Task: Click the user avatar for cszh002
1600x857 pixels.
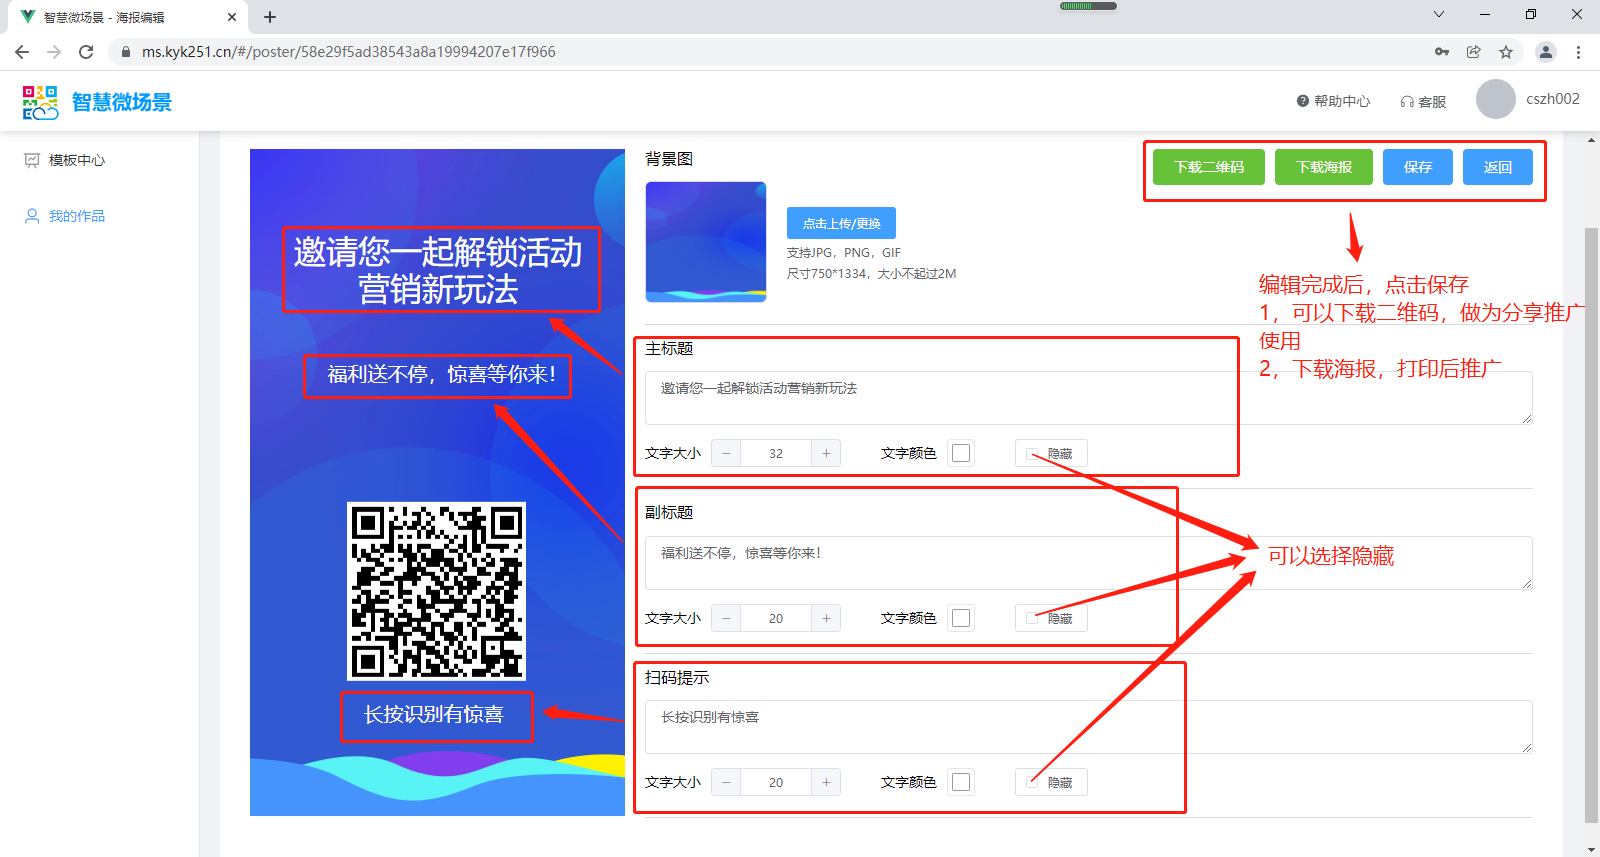Action: coord(1495,99)
